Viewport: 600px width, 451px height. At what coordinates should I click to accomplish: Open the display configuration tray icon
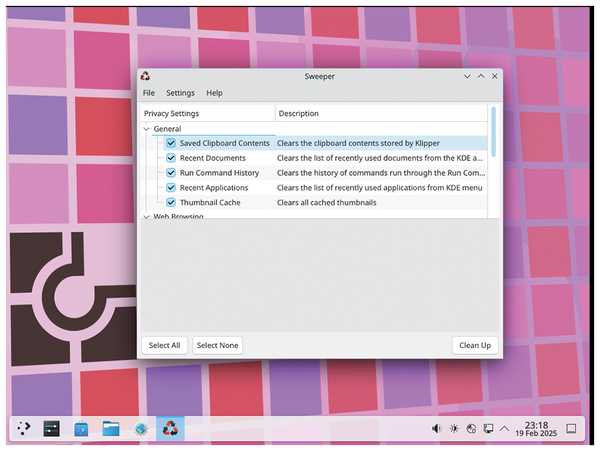(488, 428)
